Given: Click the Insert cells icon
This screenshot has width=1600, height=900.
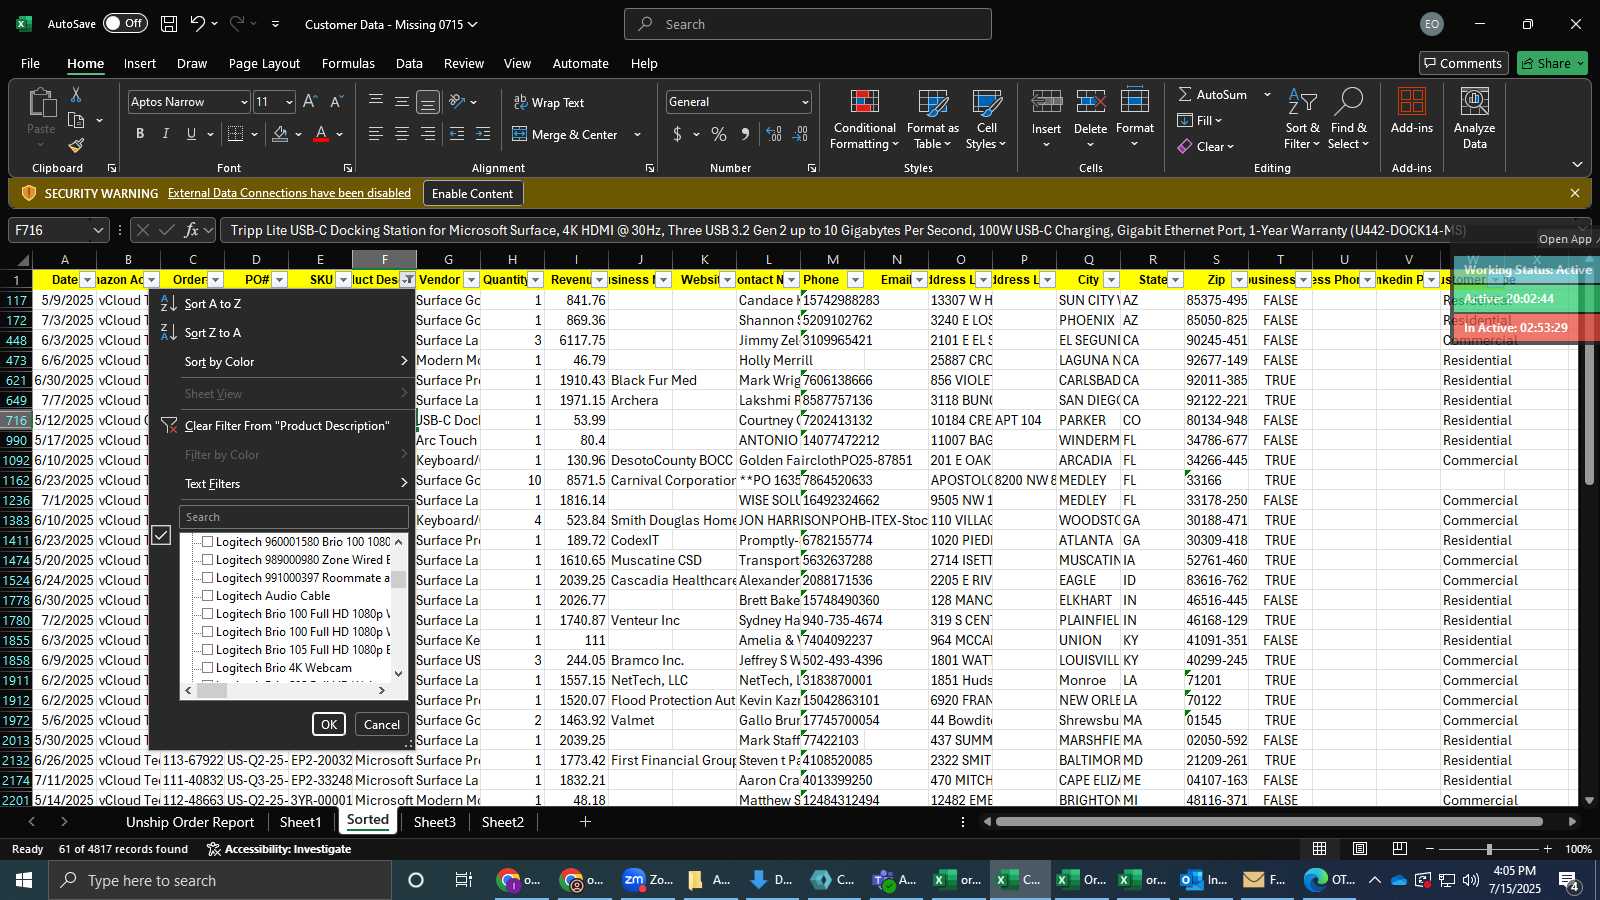Looking at the screenshot, I should point(1046,103).
